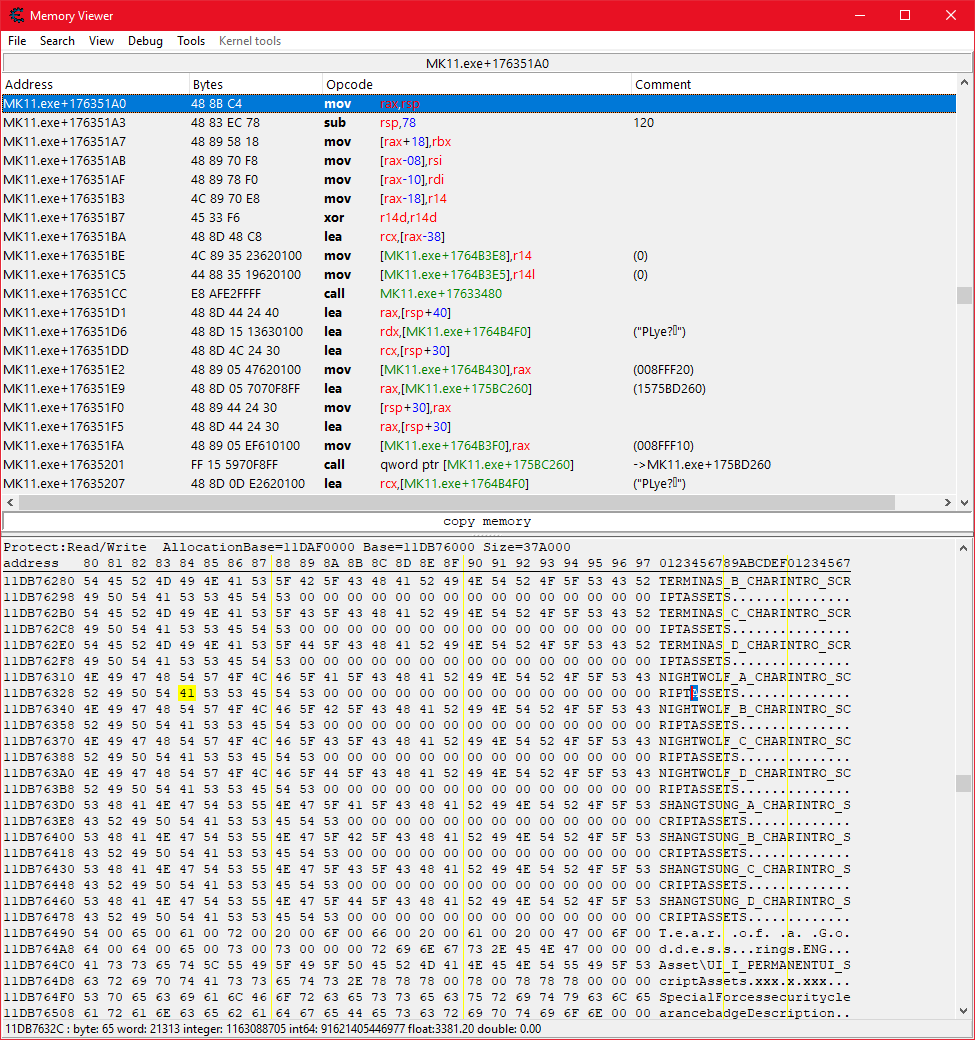Click the hex view scroll down arrow

coord(964,1011)
